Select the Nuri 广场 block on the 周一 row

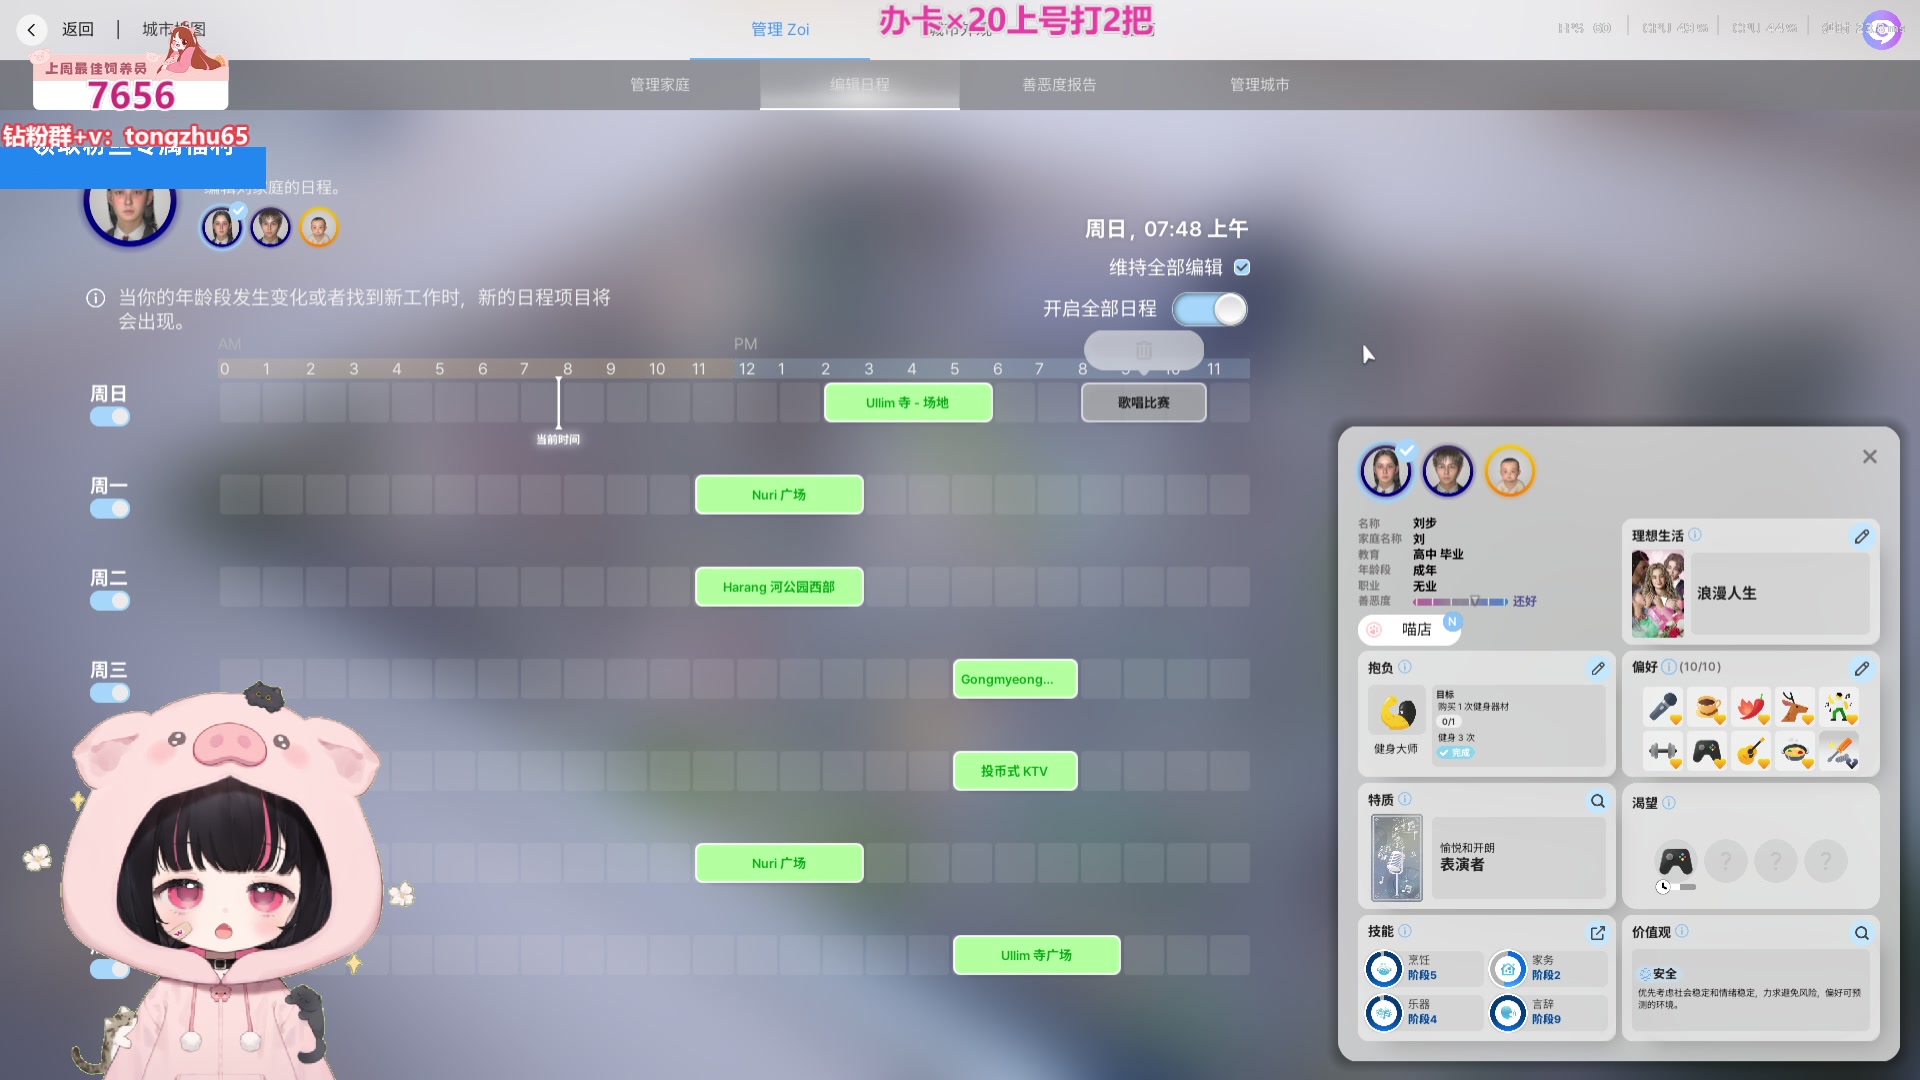[779, 495]
